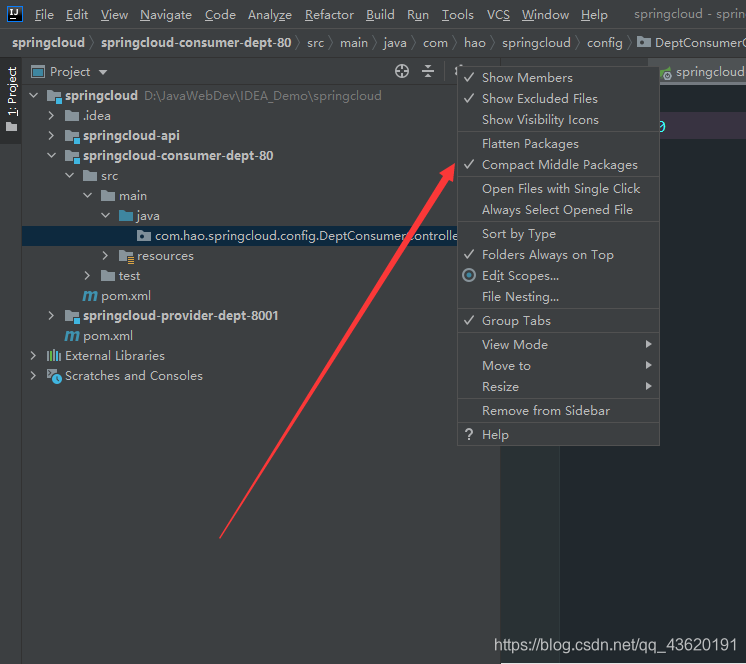746x664 pixels.
Task: Disable Compact Middle Packages
Action: 558,165
